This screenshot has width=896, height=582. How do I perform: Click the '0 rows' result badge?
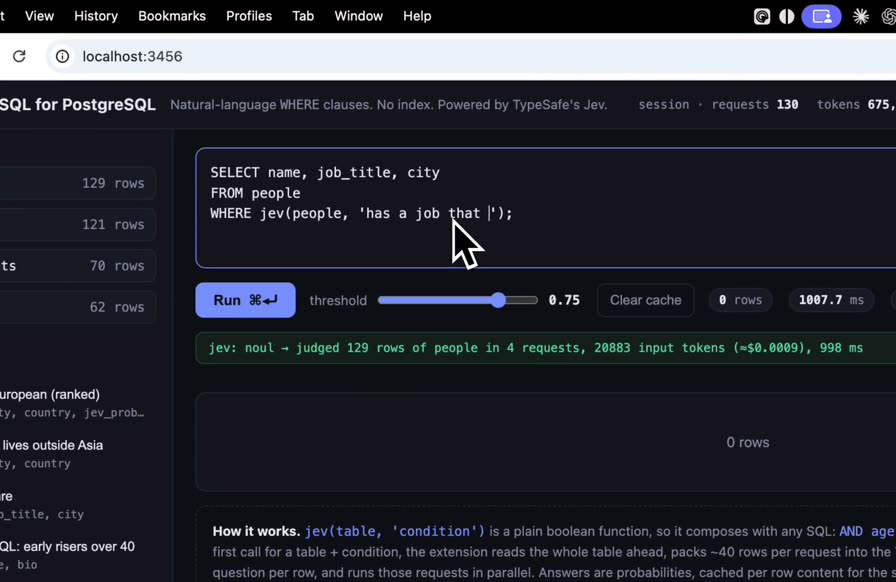click(x=741, y=300)
